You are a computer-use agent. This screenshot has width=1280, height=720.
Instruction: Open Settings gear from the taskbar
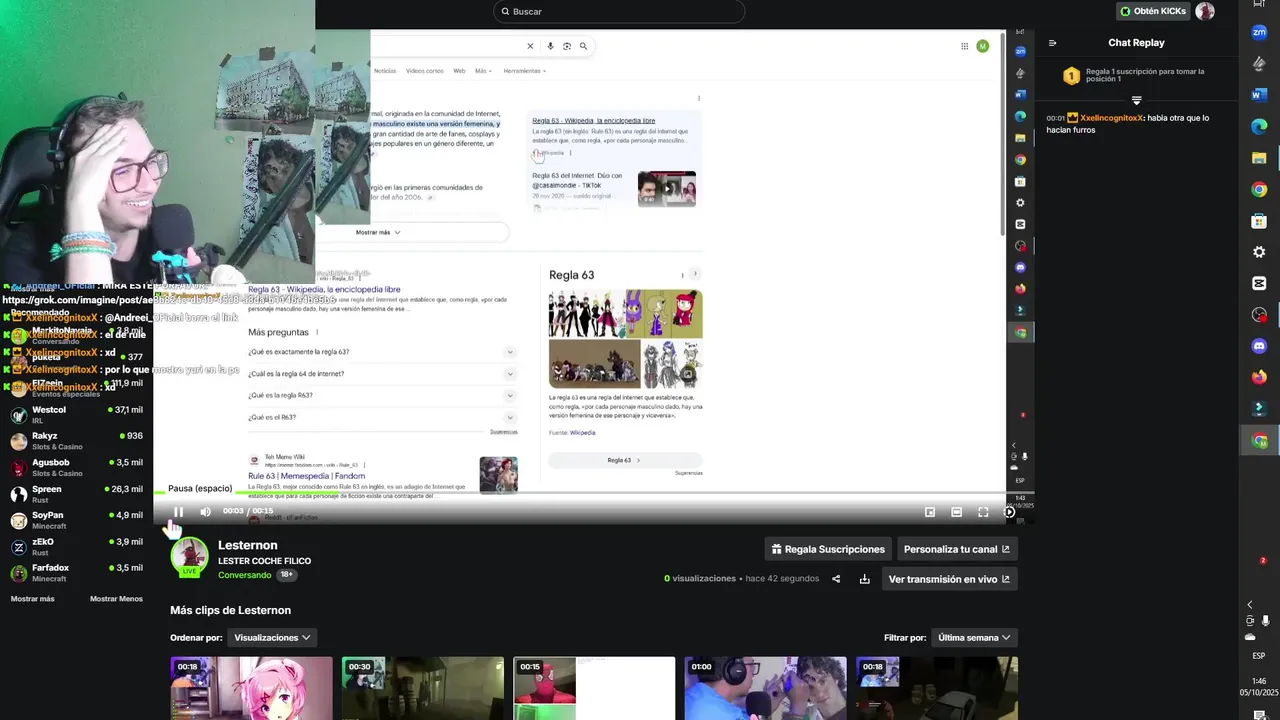(1259, 252)
